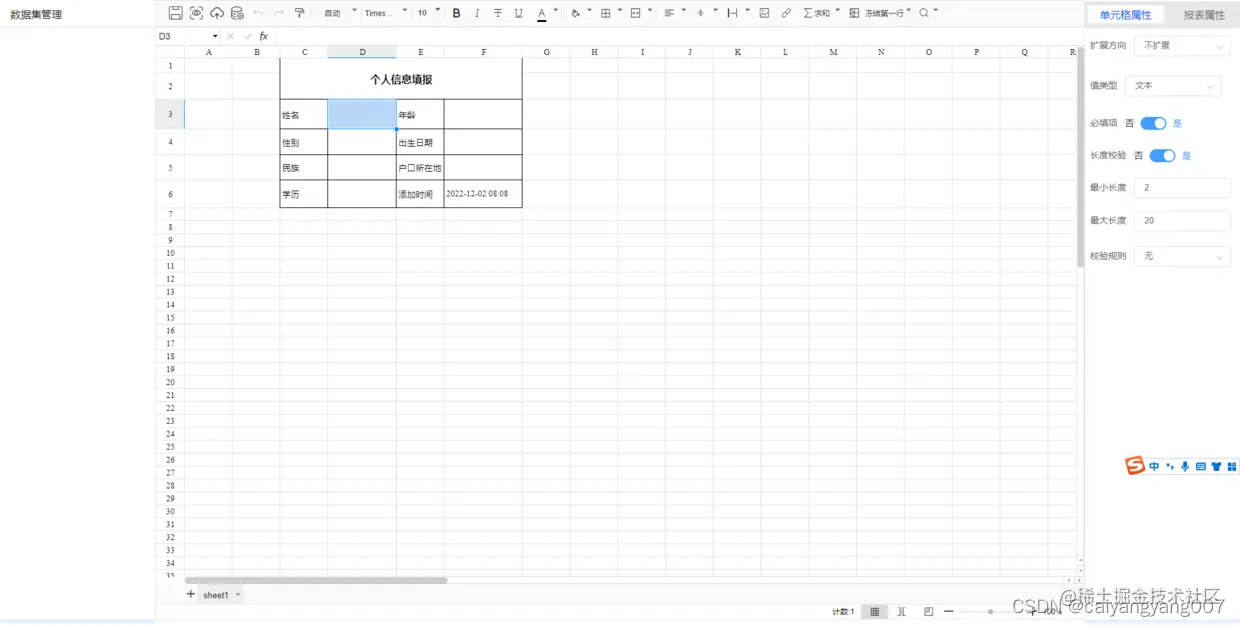Select the 姓名 cell
The image size is (1240, 626).
pyautogui.click(x=304, y=115)
